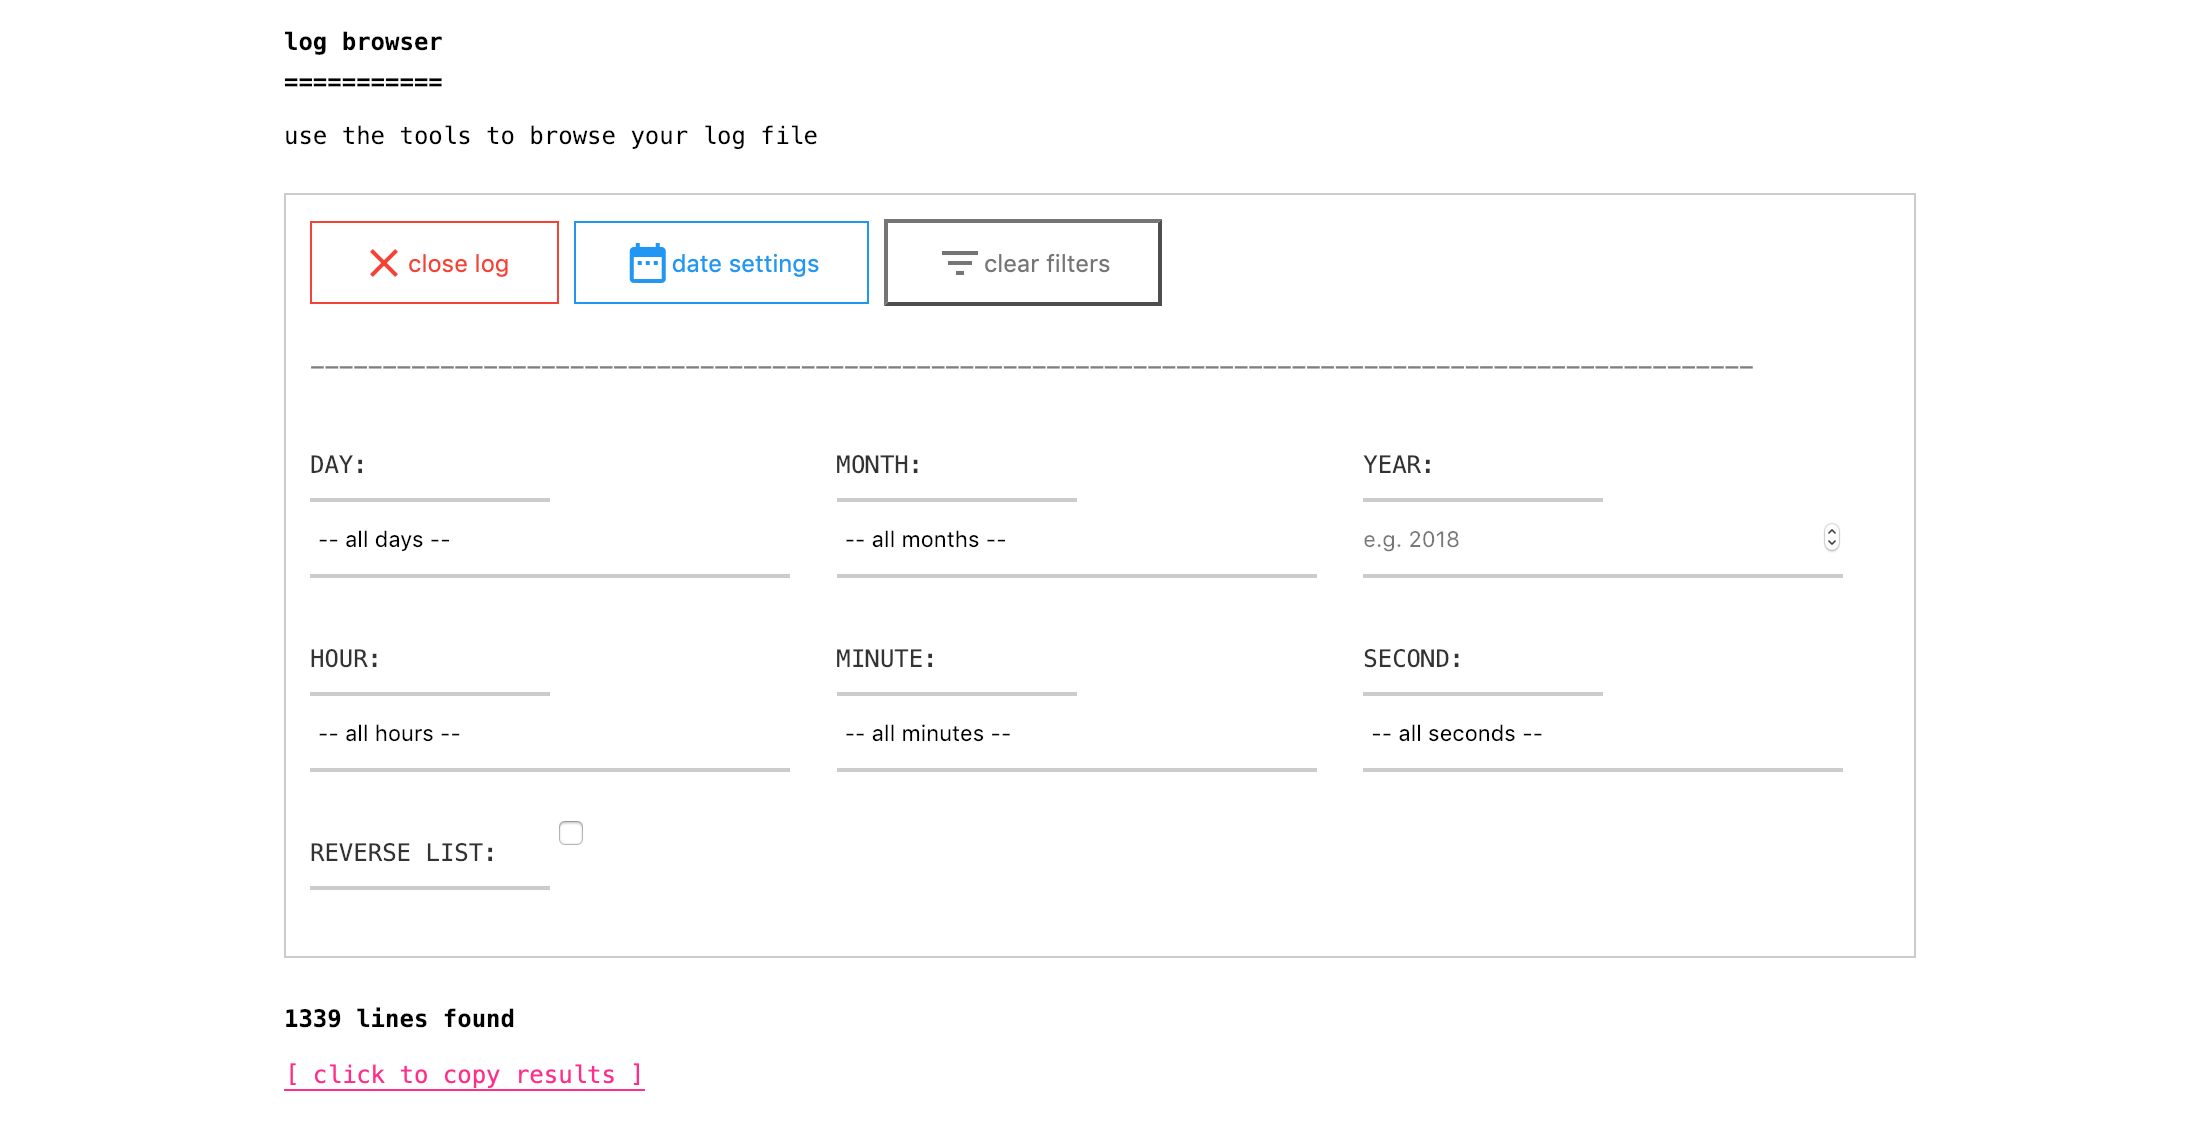Click the calendar icon in date settings
This screenshot has width=2208, height=1130.
click(646, 264)
